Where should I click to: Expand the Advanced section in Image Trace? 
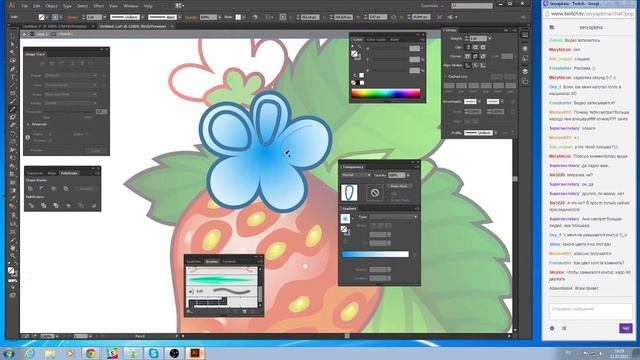tap(28, 124)
